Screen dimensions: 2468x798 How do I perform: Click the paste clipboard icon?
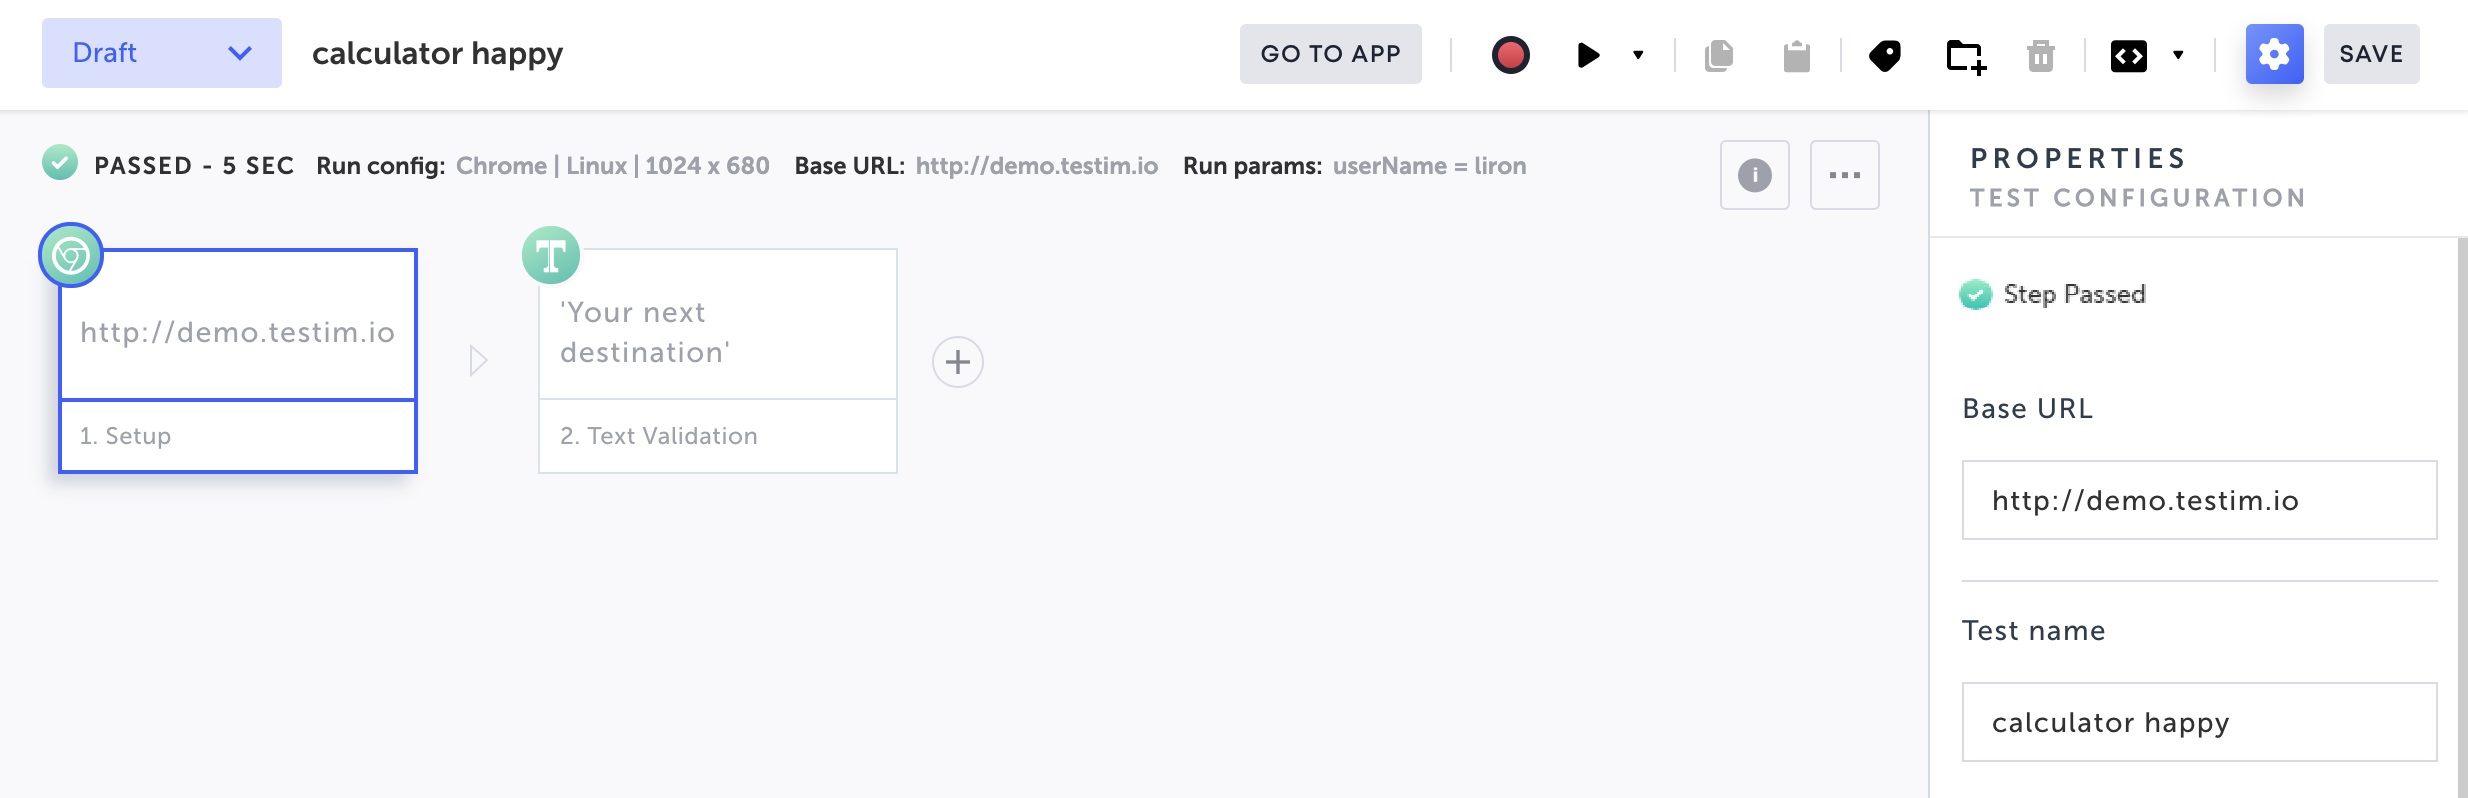pos(1797,55)
